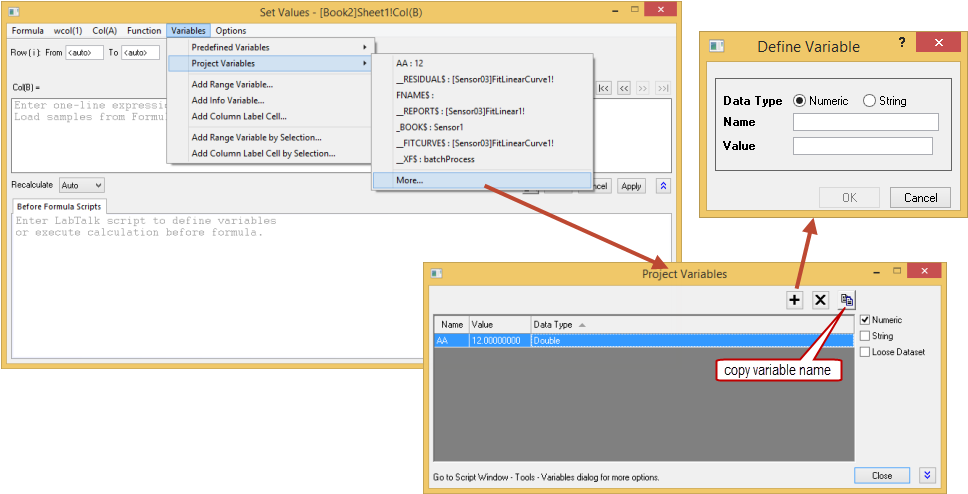Open the Col(A) menu
This screenshot has width=968, height=494.
pos(104,30)
